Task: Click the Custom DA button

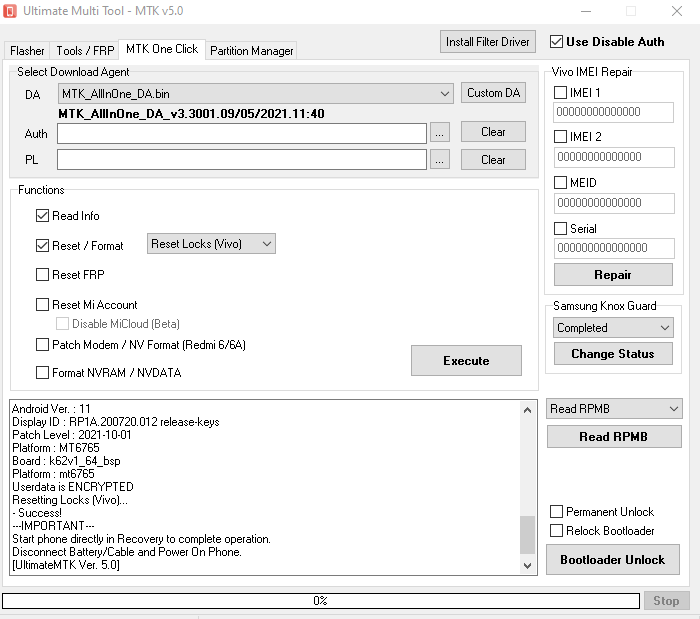Action: [493, 92]
